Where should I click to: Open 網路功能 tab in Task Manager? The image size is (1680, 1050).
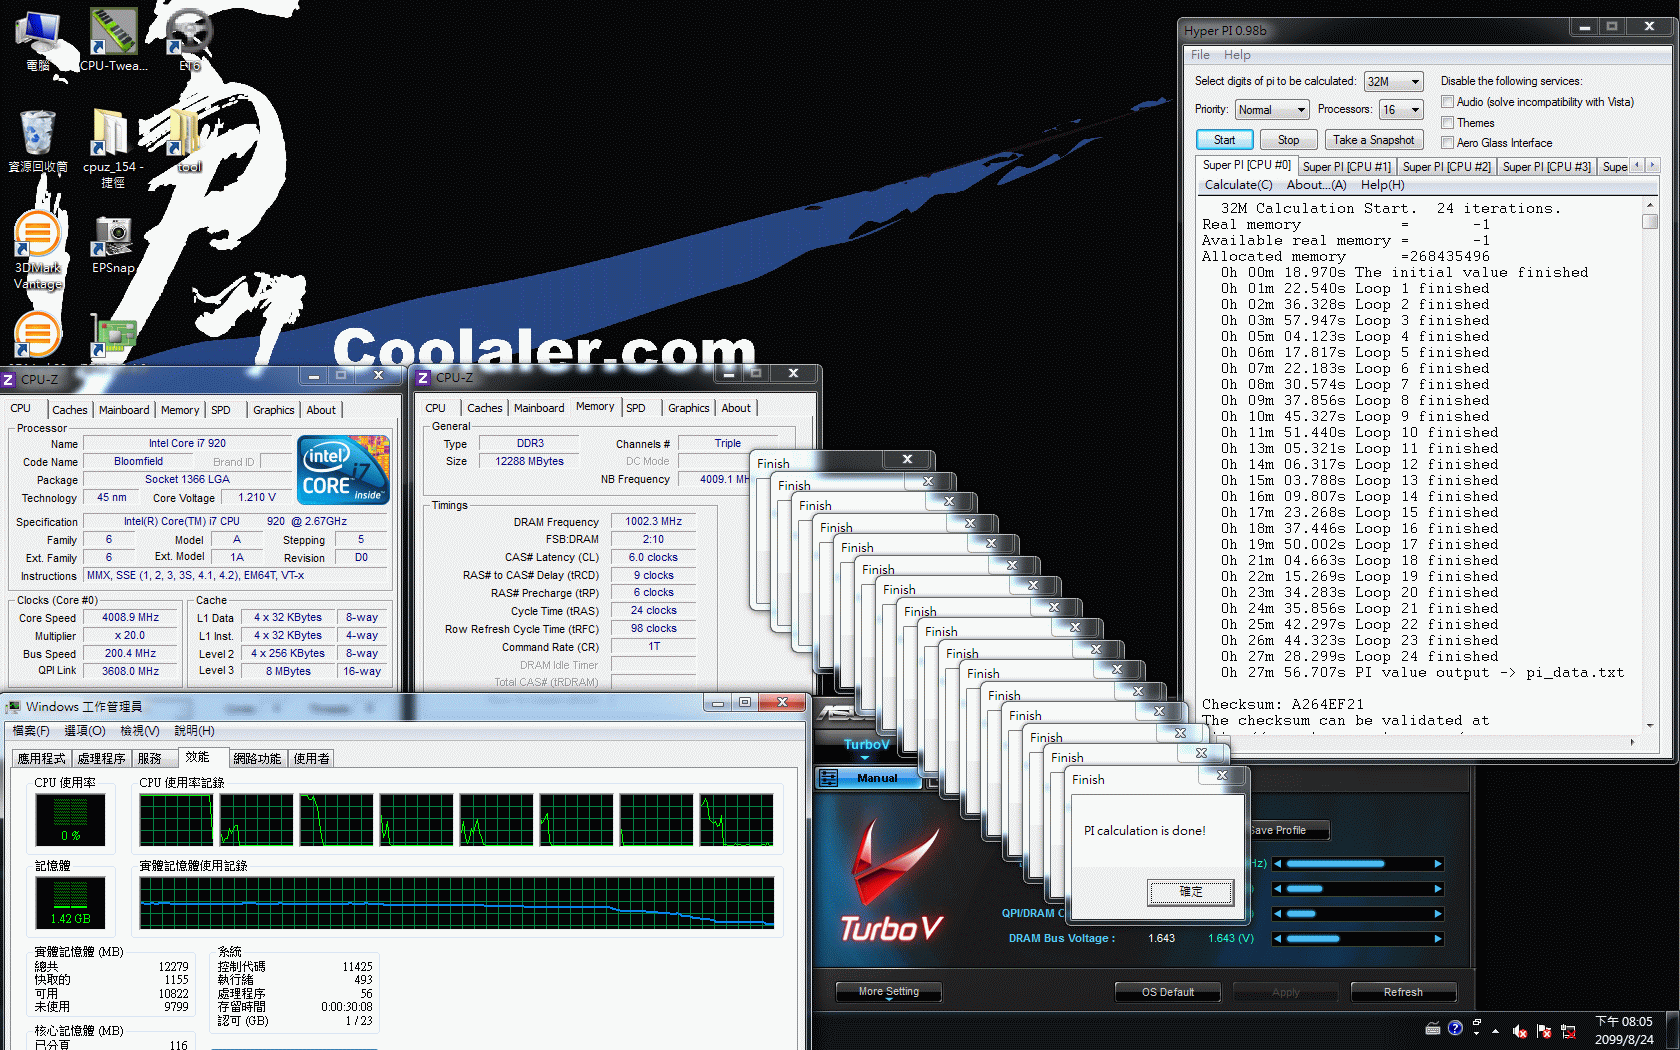[258, 759]
